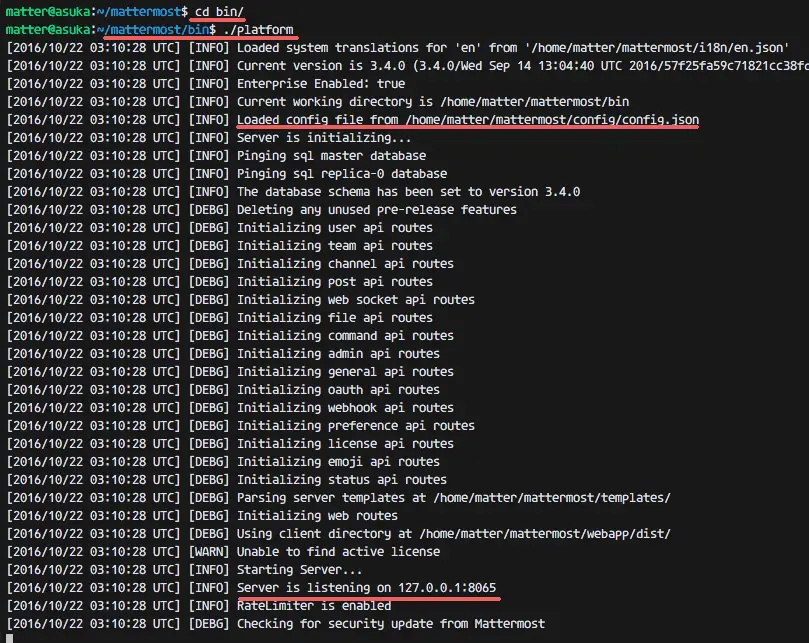
Task: Click the './platform' command text
Action: [258, 30]
